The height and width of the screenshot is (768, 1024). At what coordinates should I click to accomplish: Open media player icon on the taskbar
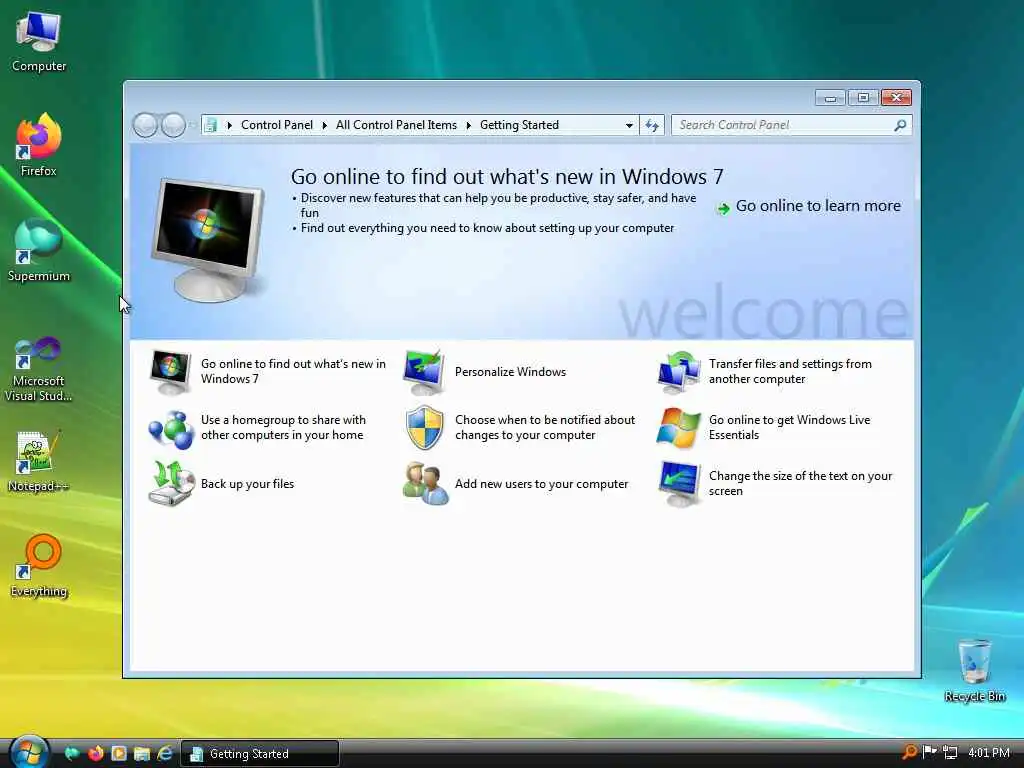point(119,753)
